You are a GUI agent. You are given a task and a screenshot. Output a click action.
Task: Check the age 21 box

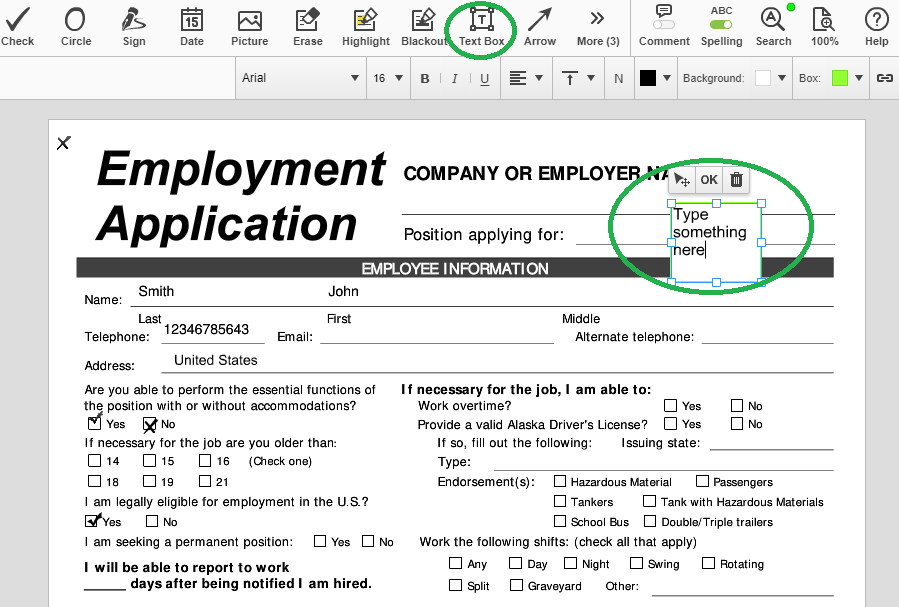pyautogui.click(x=205, y=481)
